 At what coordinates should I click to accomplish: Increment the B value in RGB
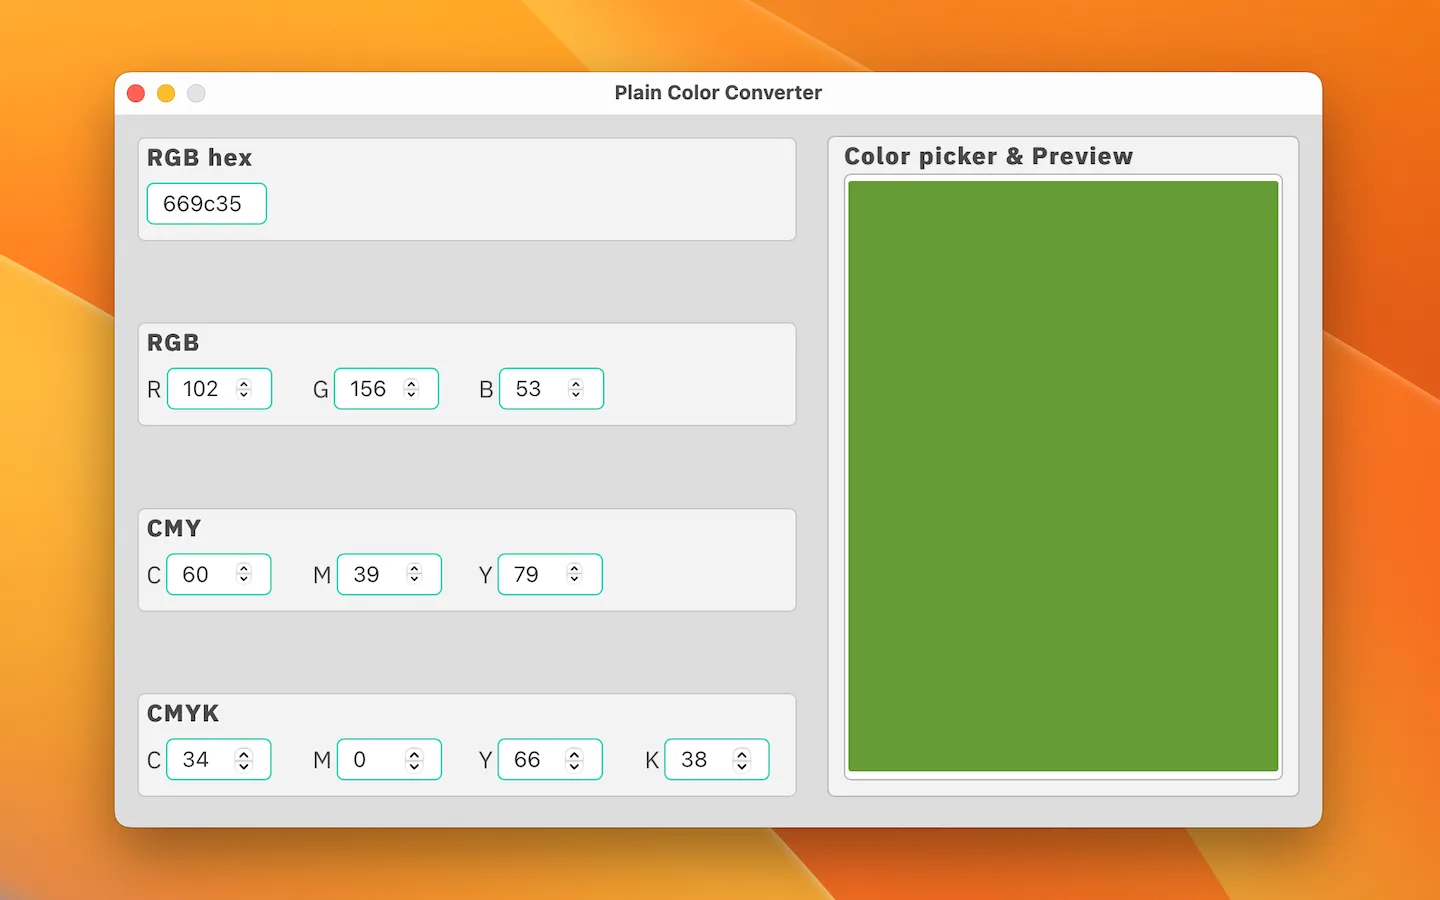[576, 384]
